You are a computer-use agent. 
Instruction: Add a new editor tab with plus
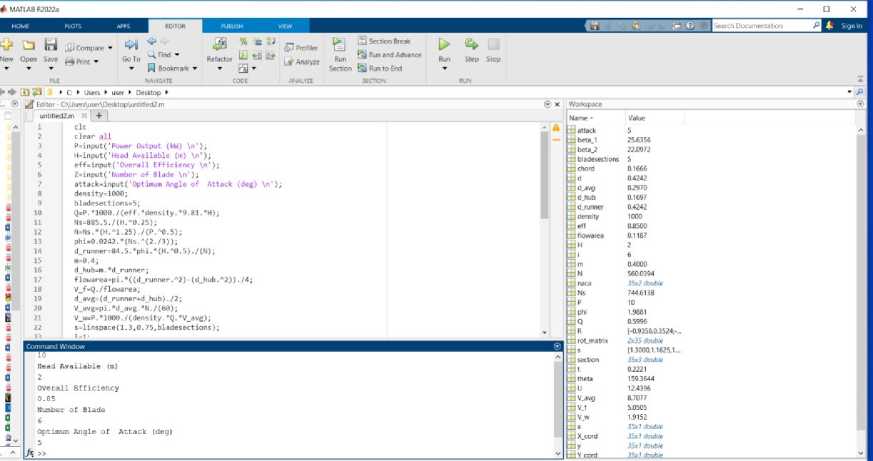[99, 115]
